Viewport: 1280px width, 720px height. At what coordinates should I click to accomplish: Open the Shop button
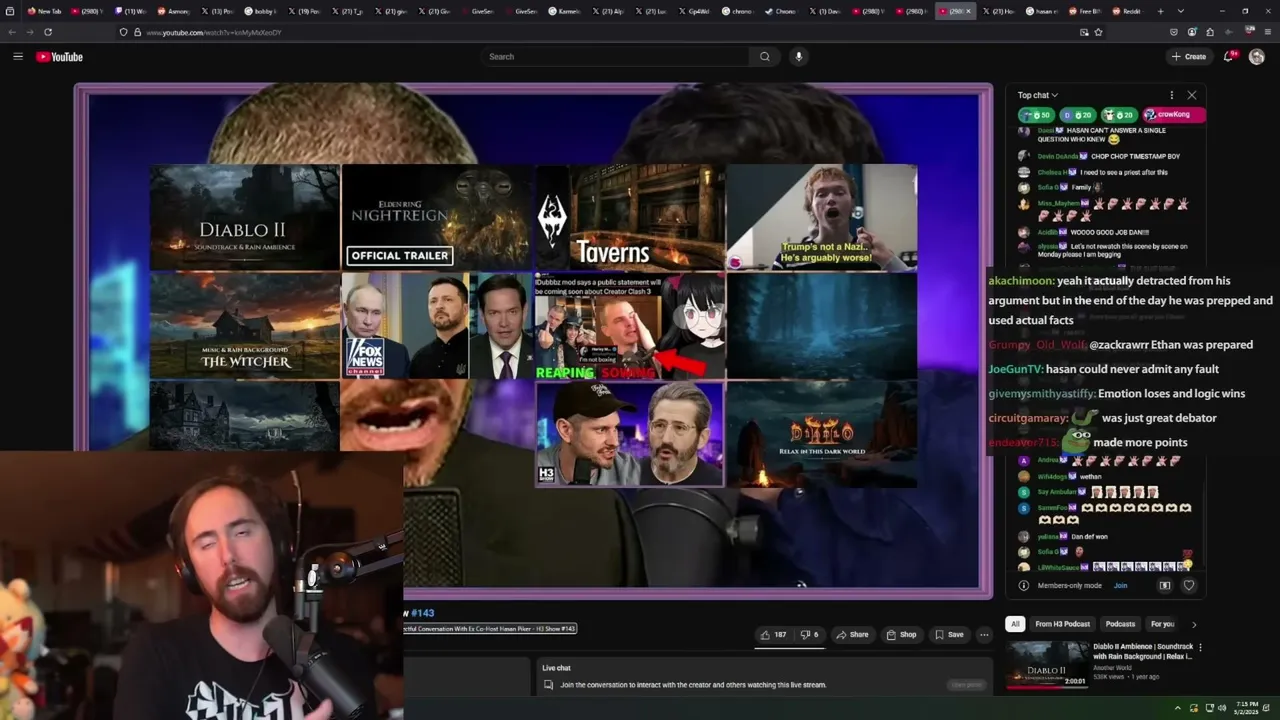click(901, 634)
